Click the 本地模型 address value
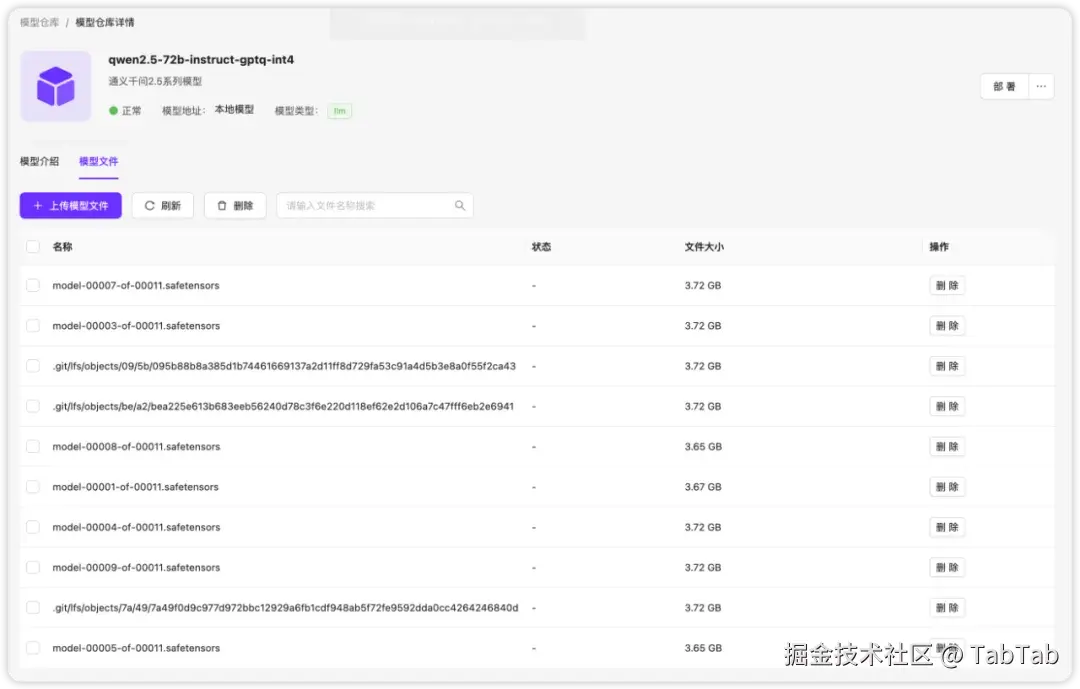 [x=234, y=110]
